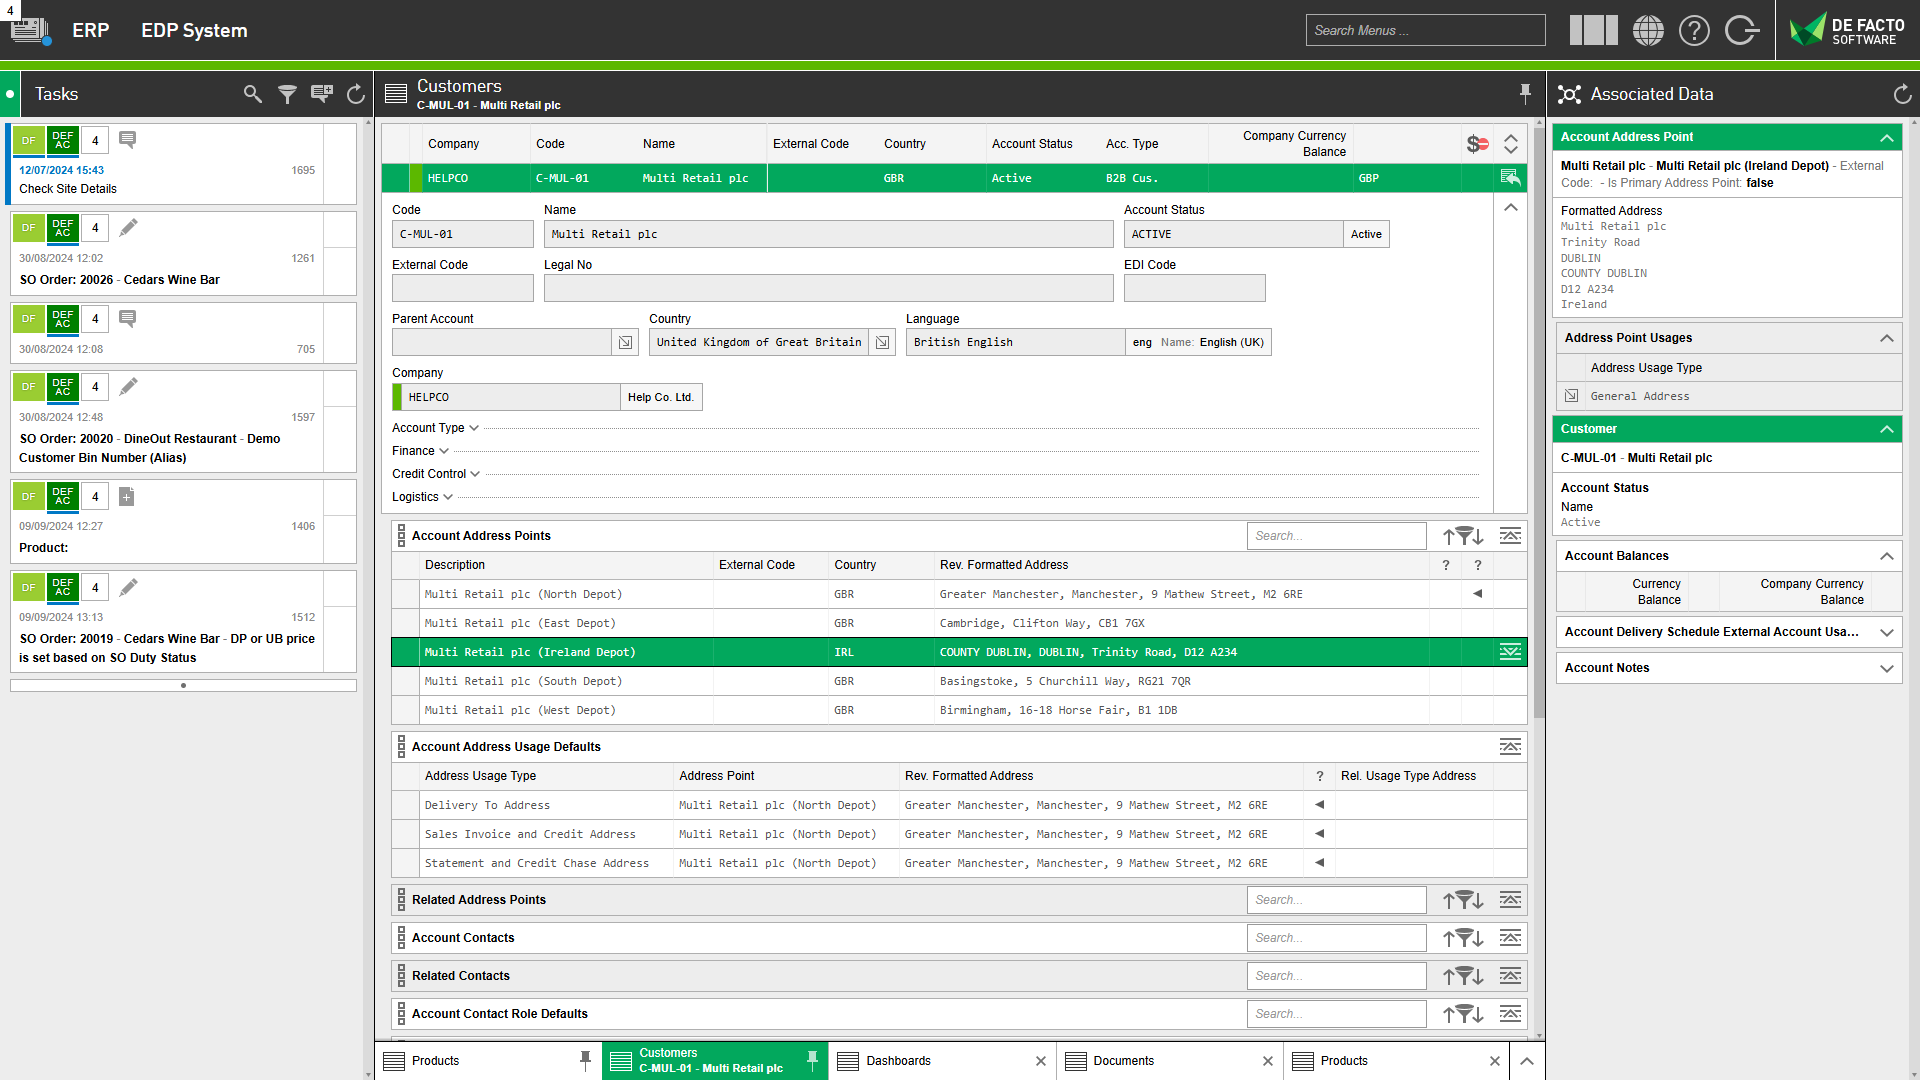1920x1080 pixels.
Task: Open the Country field lookup icon
Action: coord(882,341)
